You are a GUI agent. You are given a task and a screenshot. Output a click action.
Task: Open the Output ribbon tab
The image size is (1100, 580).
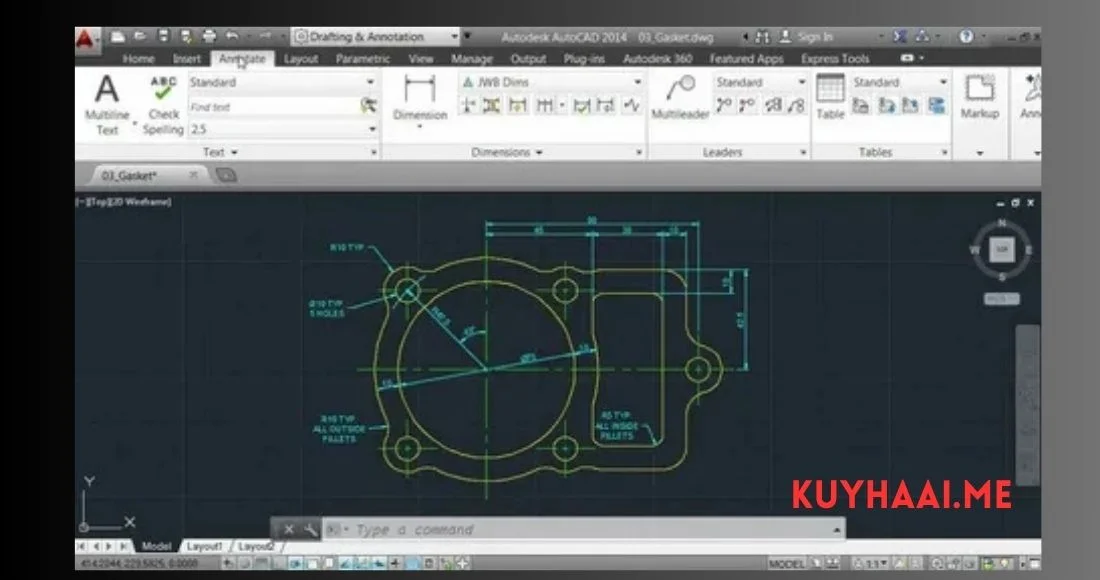point(528,59)
